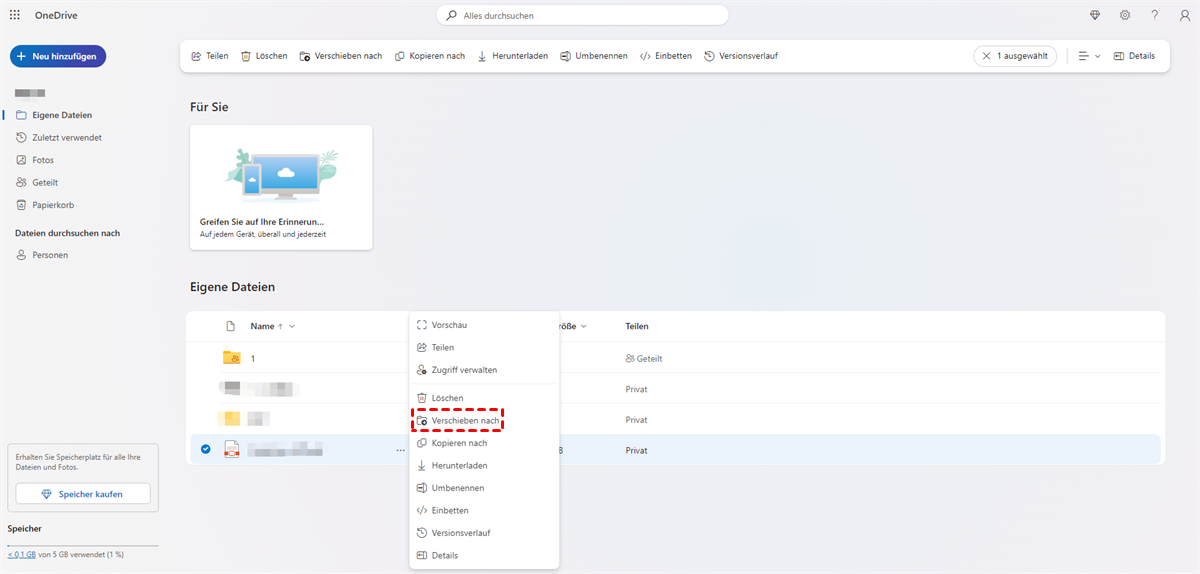
Task: Open the settings gear icon
Action: [x=1125, y=15]
